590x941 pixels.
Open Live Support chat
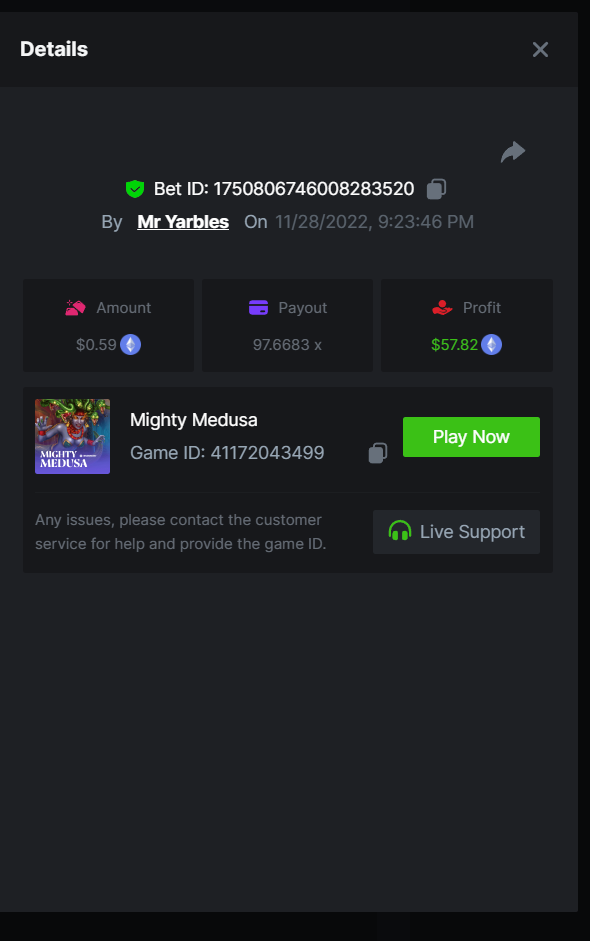[x=456, y=532]
